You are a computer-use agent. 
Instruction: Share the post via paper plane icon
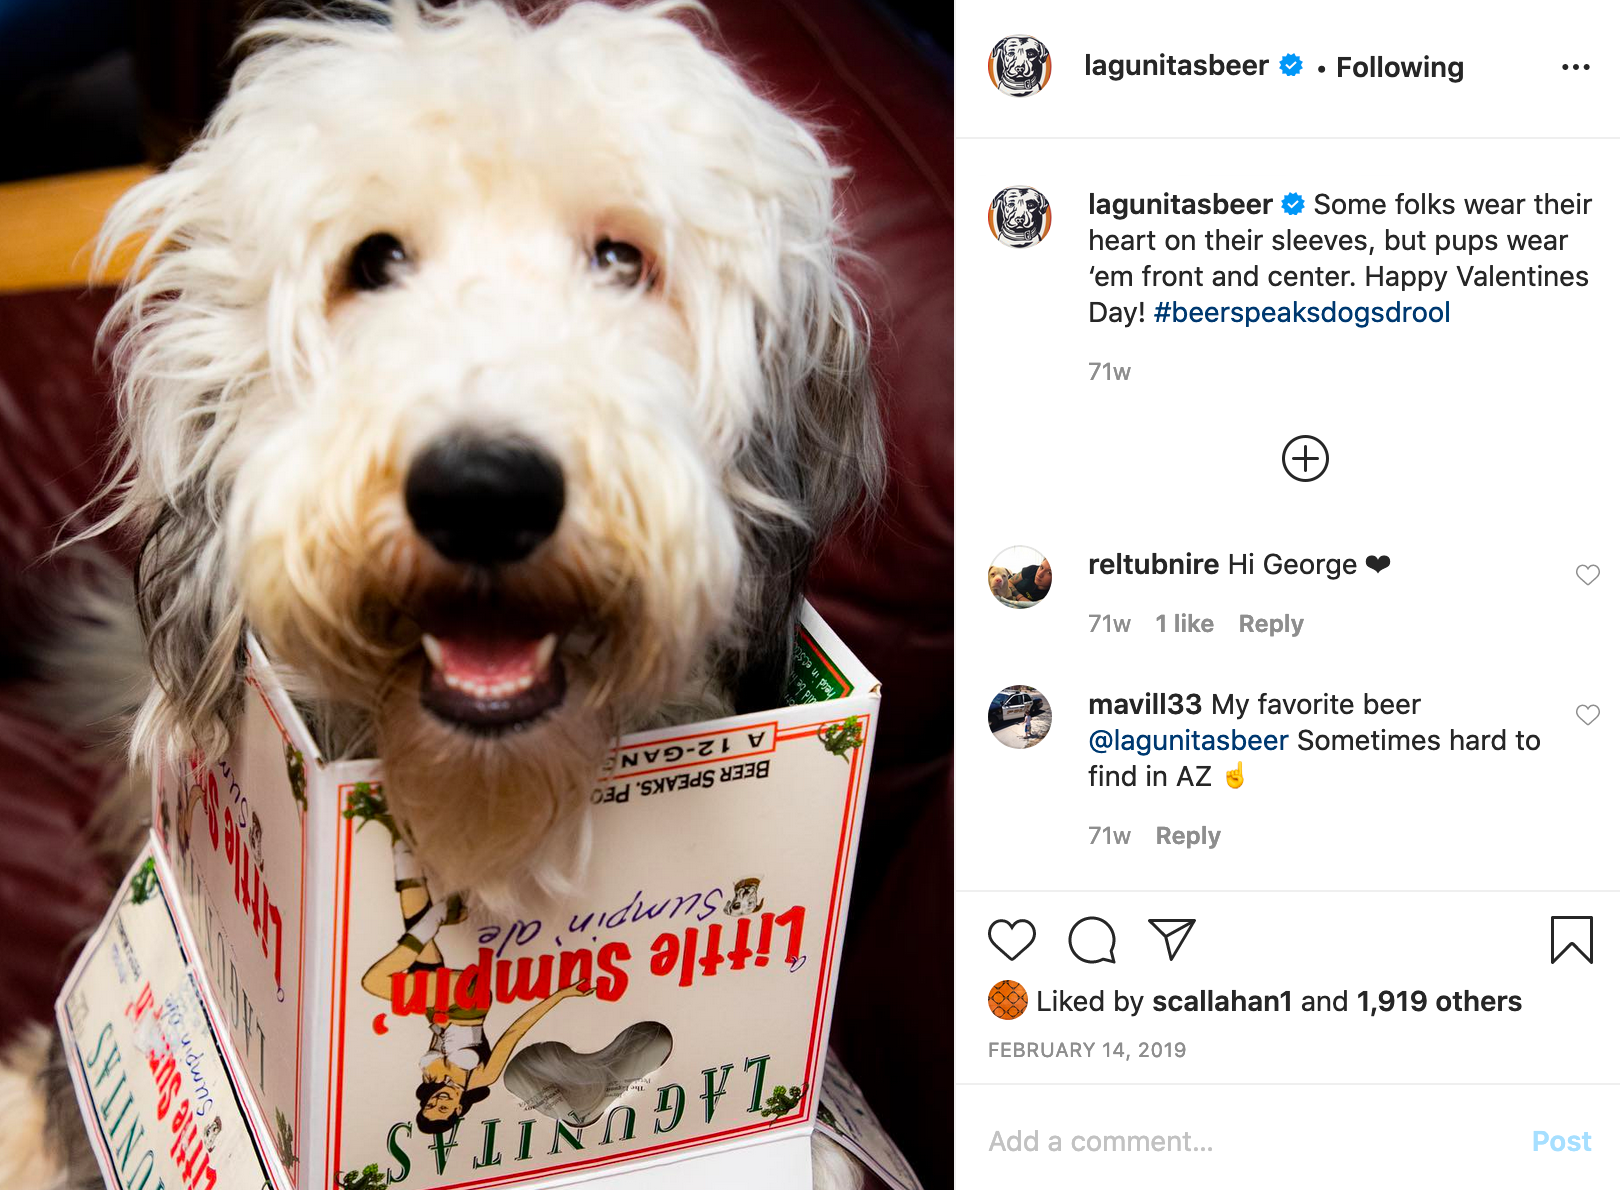tap(1172, 940)
